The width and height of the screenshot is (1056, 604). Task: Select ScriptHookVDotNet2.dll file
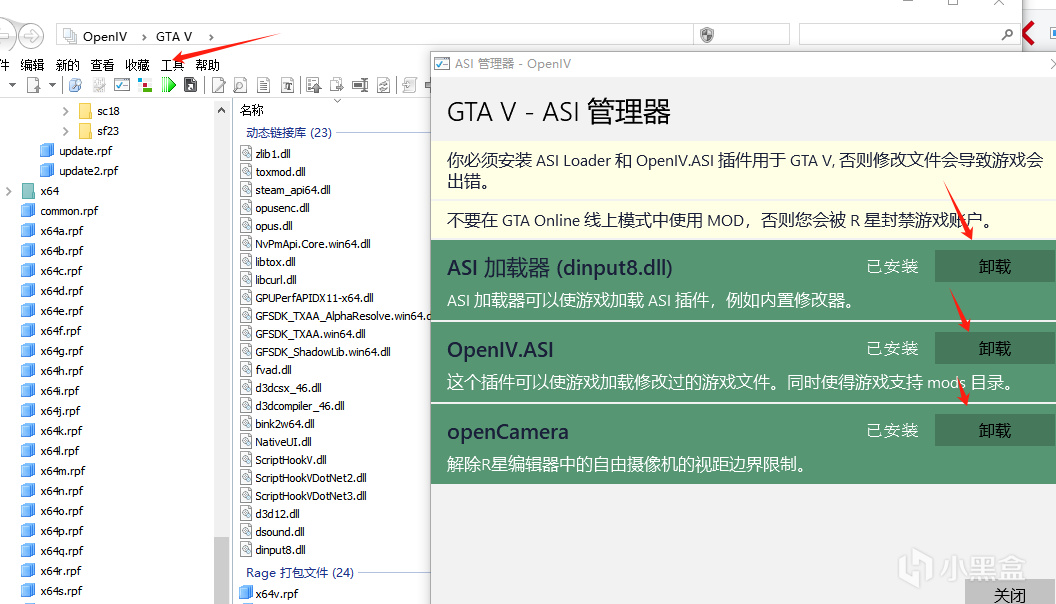pyautogui.click(x=311, y=478)
